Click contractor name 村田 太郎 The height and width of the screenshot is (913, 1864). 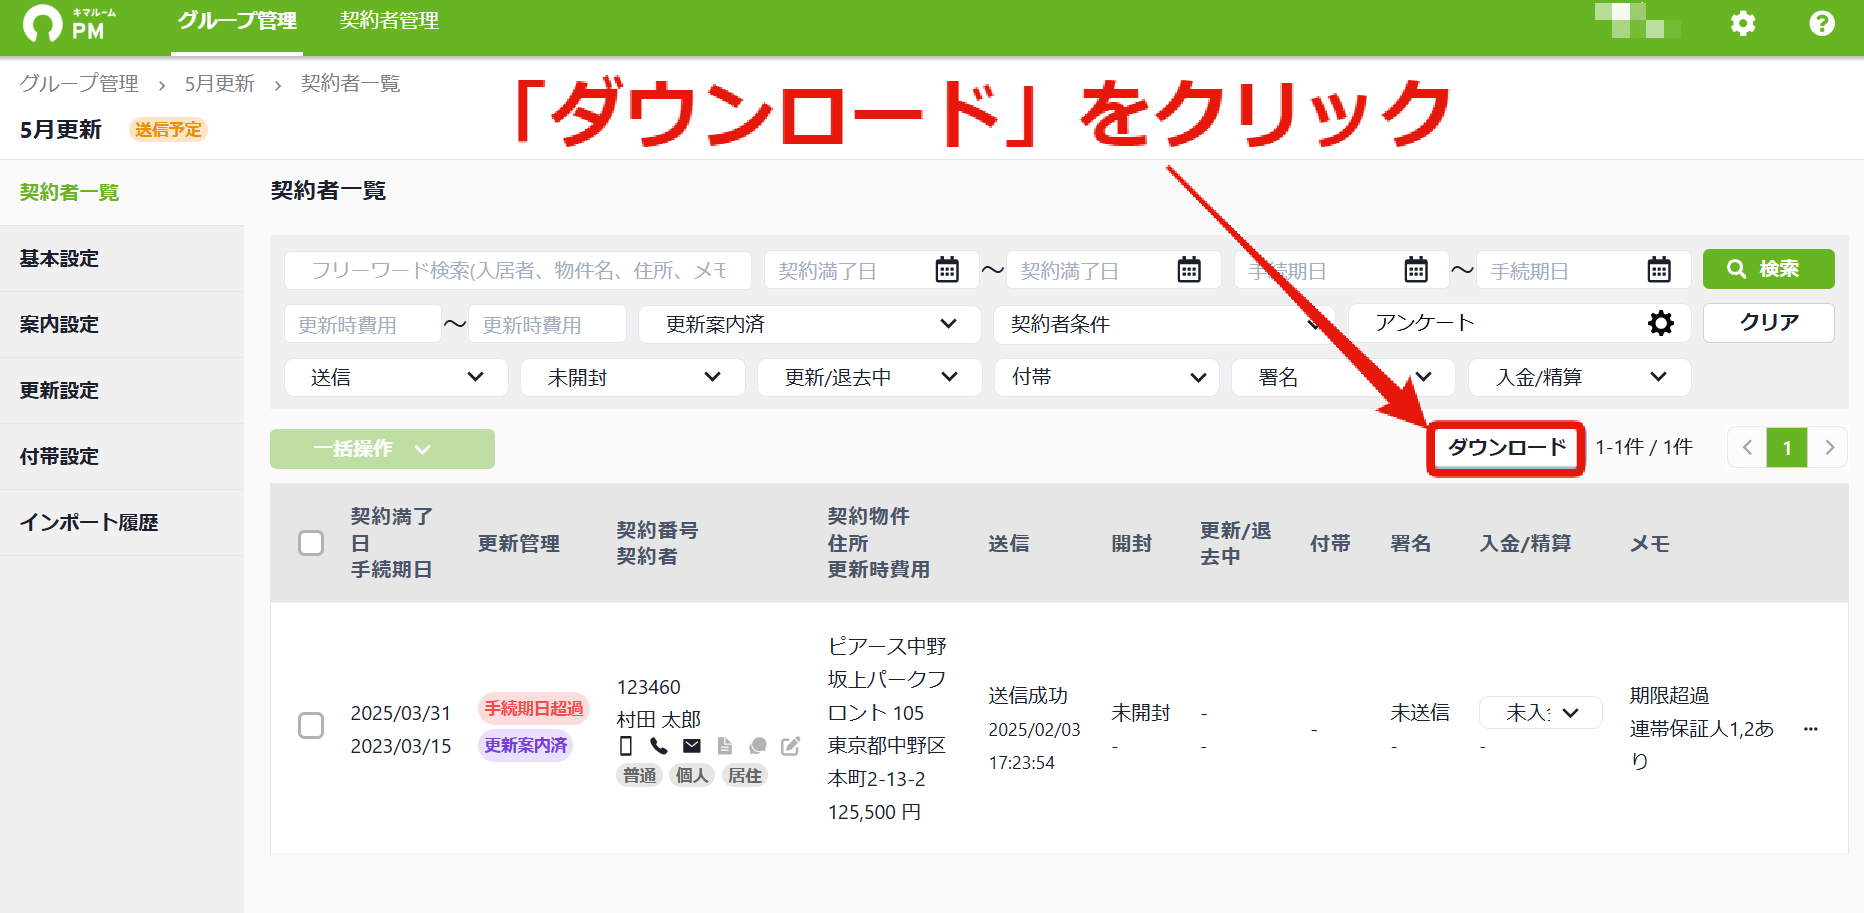pyautogui.click(x=659, y=720)
